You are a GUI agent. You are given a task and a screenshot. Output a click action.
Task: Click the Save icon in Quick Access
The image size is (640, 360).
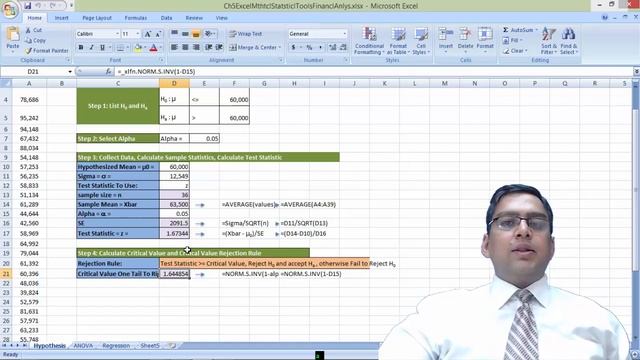pos(27,6)
